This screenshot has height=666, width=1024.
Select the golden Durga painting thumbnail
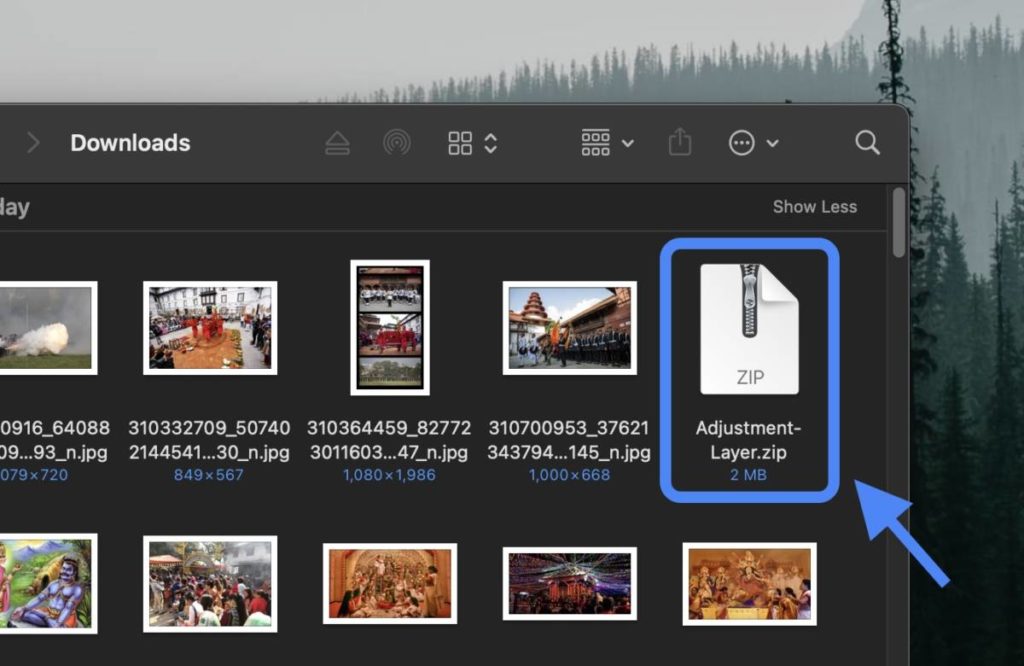(750, 584)
